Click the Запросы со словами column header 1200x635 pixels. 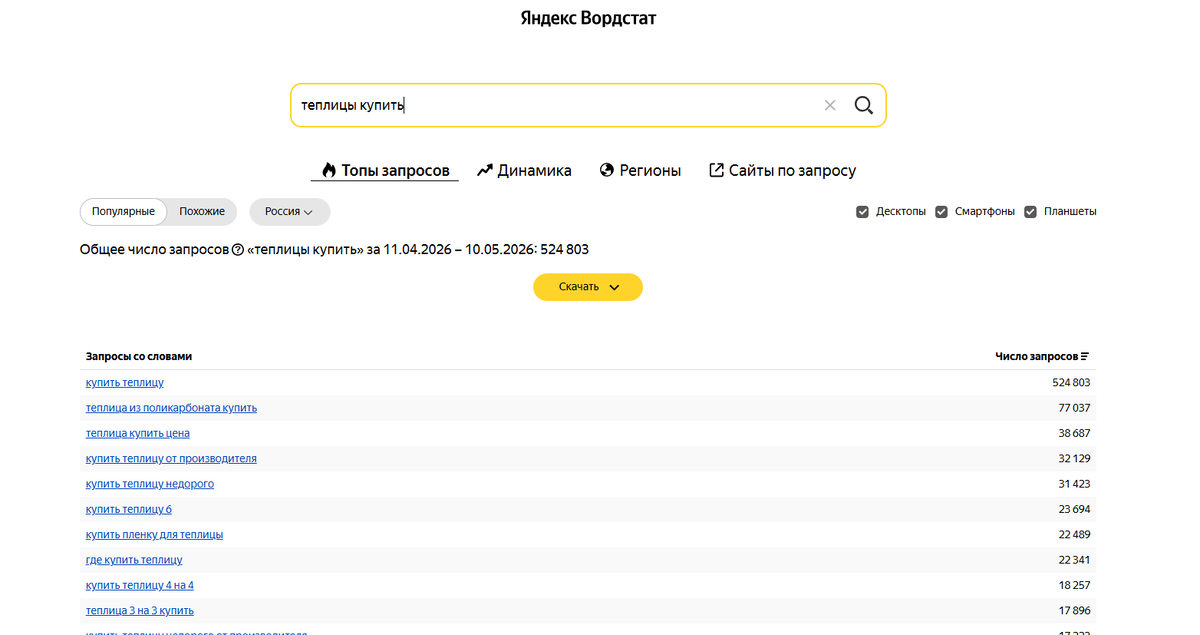139,356
